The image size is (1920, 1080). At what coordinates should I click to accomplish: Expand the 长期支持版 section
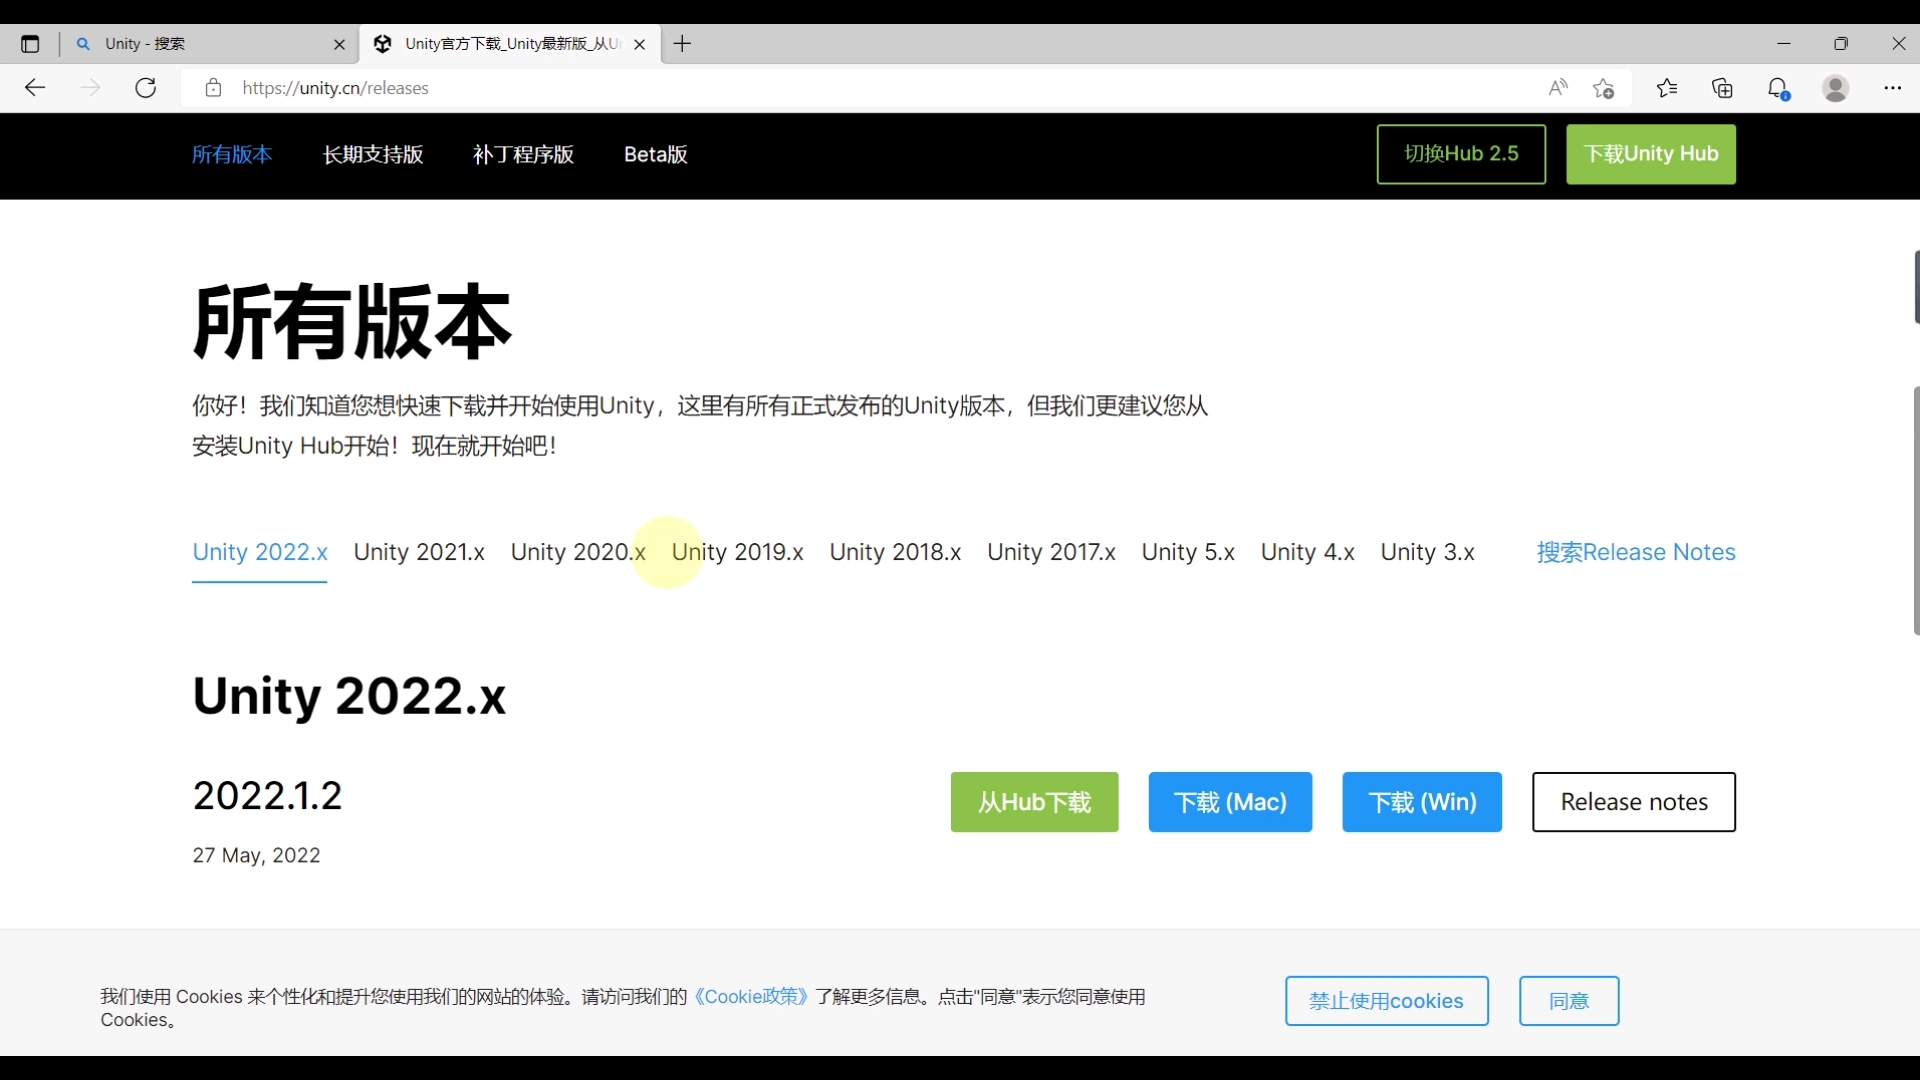pyautogui.click(x=373, y=156)
